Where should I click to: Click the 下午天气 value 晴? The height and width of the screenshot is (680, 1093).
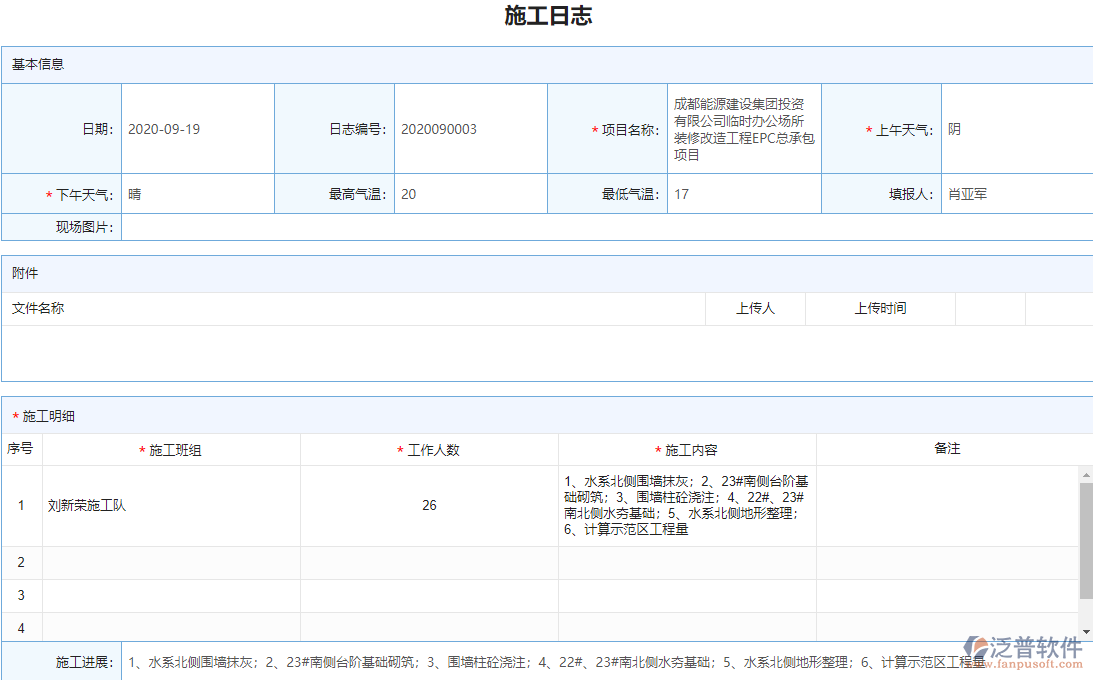click(132, 194)
